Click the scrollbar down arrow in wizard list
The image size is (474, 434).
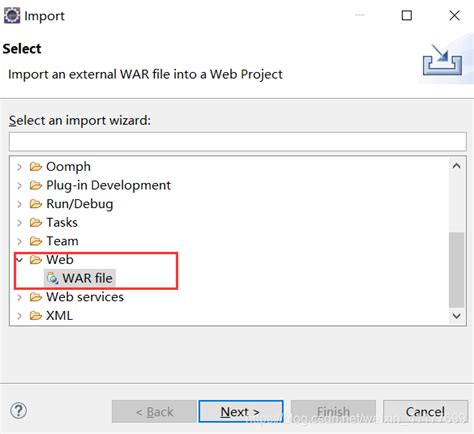(x=456, y=316)
